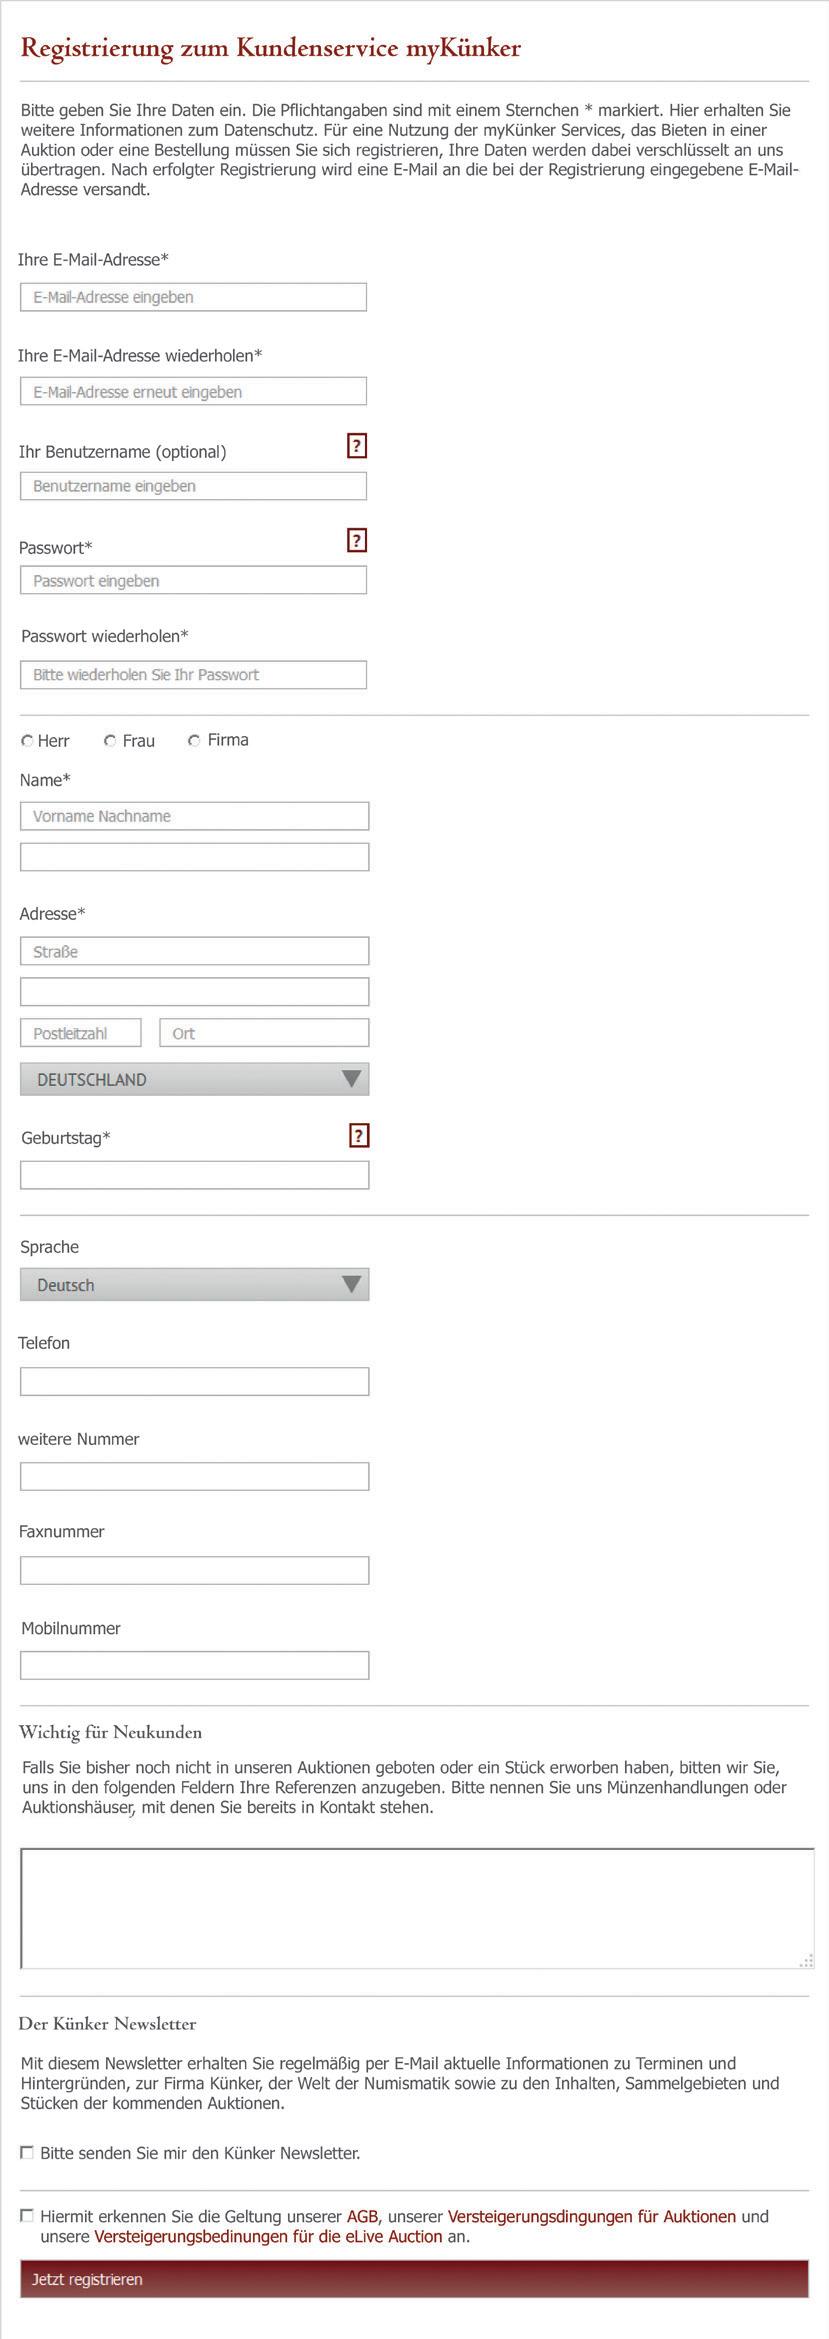
Task: Check the AGB acceptance checkbox
Action: coord(27,2215)
